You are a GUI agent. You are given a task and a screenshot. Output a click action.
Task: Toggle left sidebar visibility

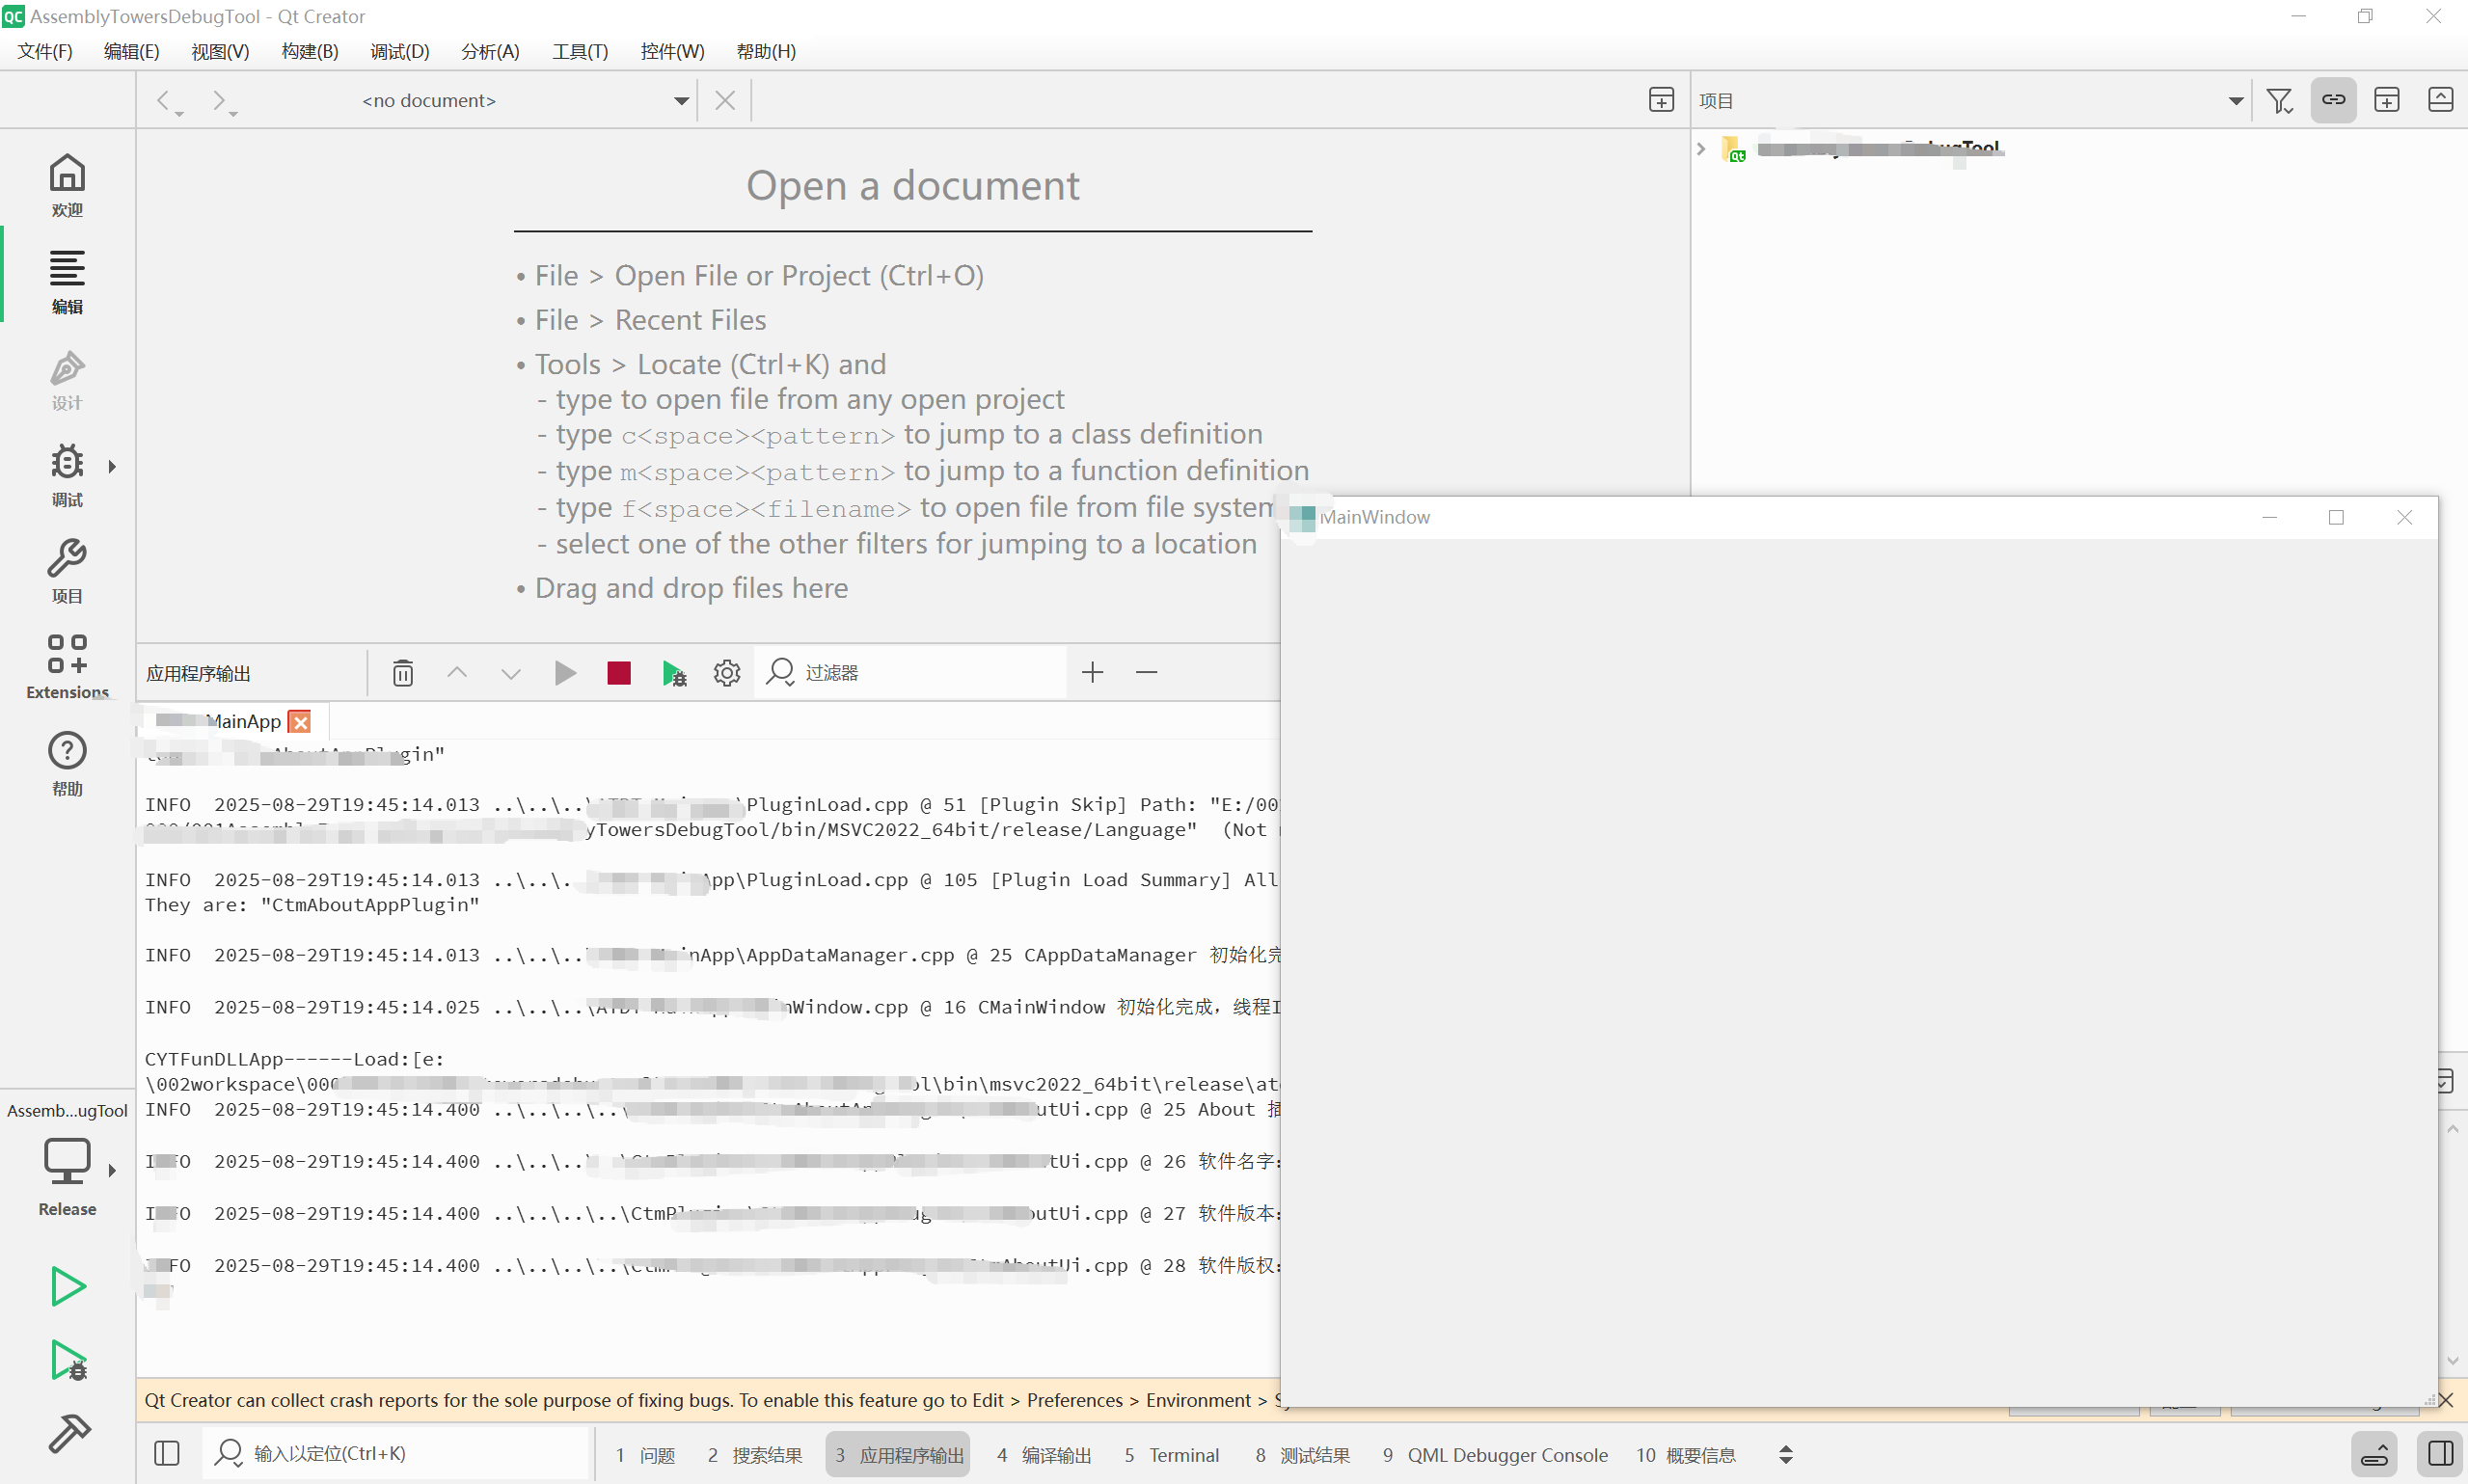[167, 1454]
